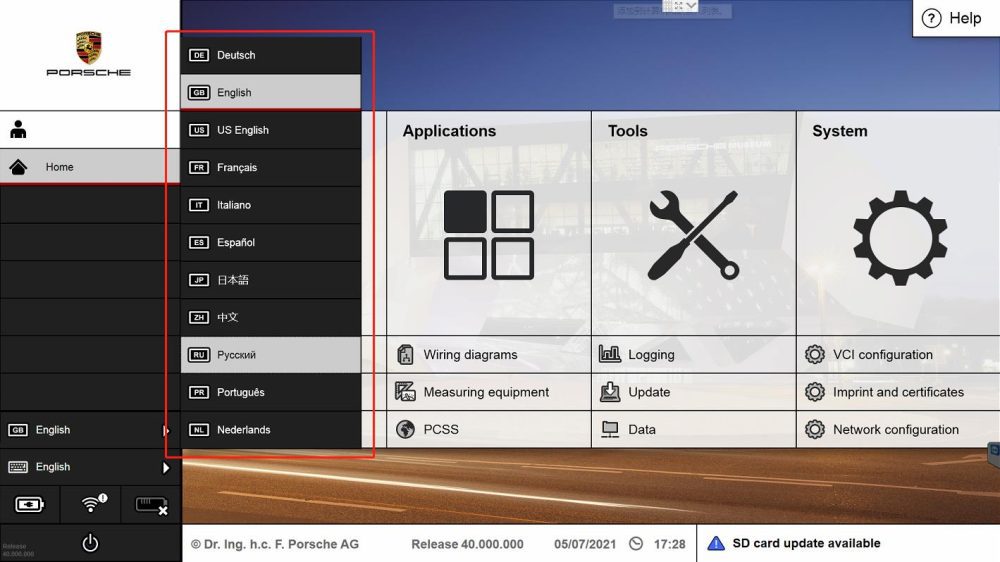The image size is (1000, 562).
Task: Open the System gear icon
Action: pyautogui.click(x=899, y=235)
